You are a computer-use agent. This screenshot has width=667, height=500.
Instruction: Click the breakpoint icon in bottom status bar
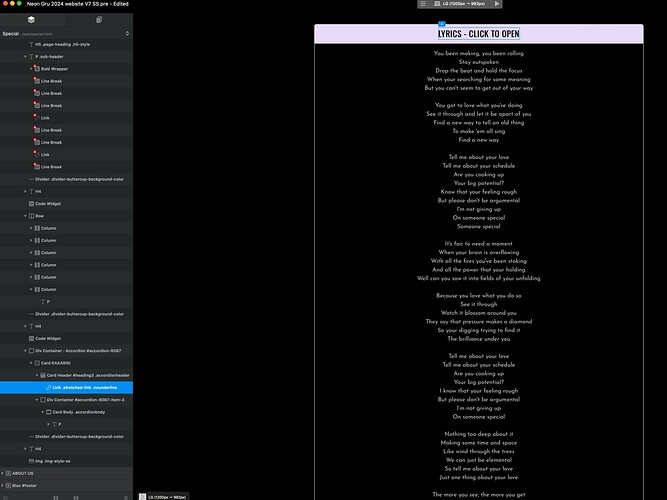click(x=143, y=497)
